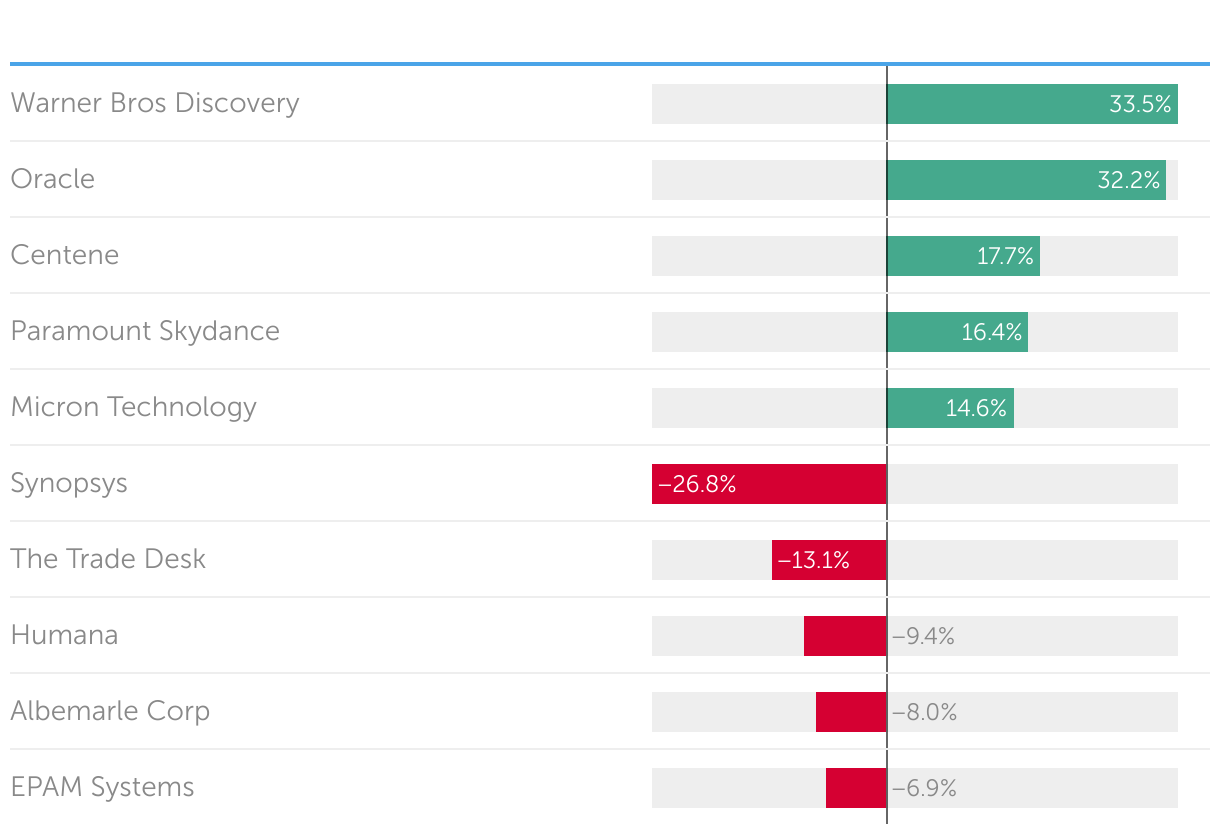This screenshot has width=1220, height=834.
Task: Open the Paramount Skydance label
Action: 145,331
